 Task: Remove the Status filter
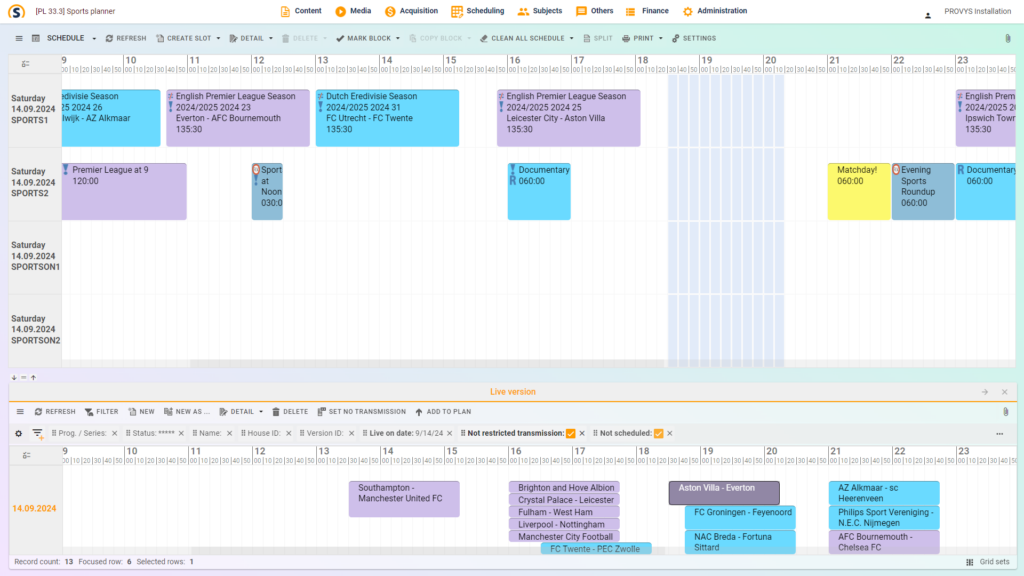click(181, 434)
